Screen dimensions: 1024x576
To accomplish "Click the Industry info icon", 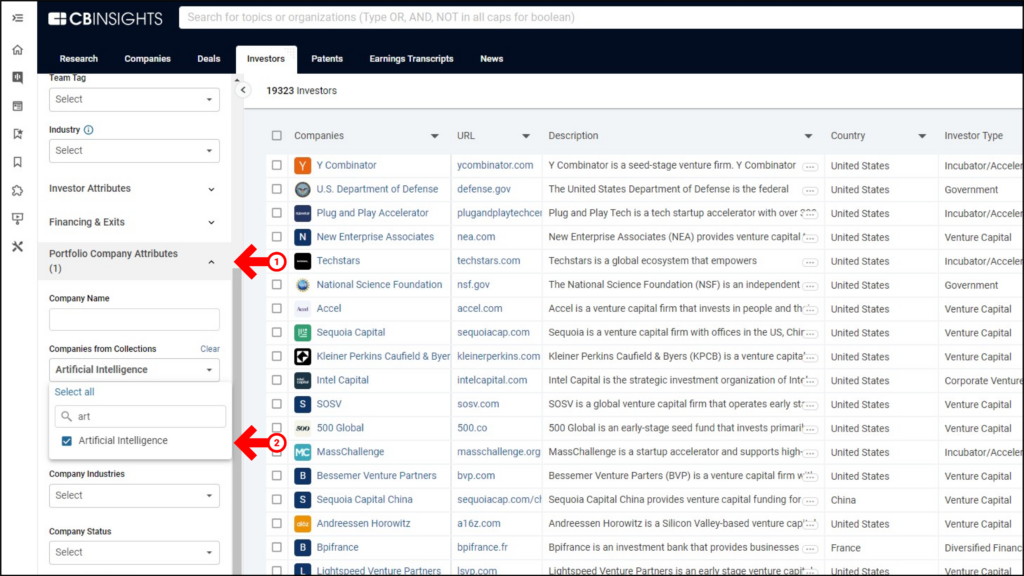I will point(89,130).
